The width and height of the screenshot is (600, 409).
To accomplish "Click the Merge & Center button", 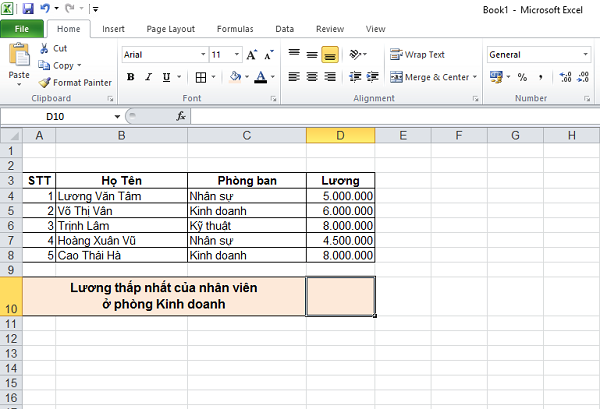I will click(x=429, y=77).
